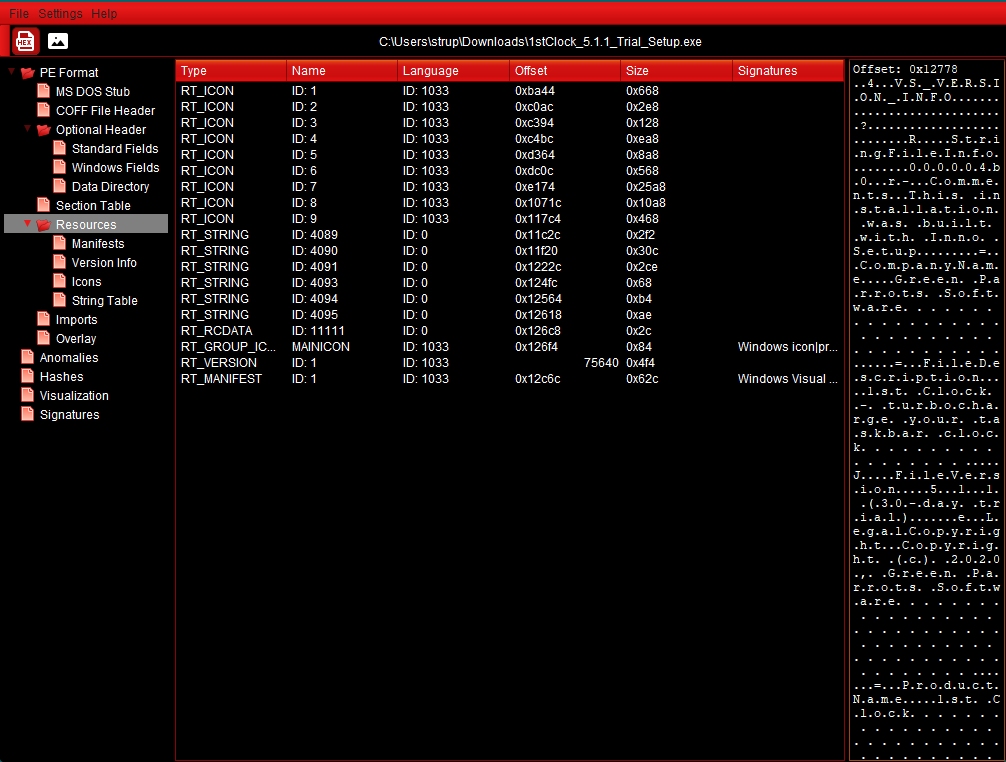
Task: Open the Settings menu
Action: 60,13
